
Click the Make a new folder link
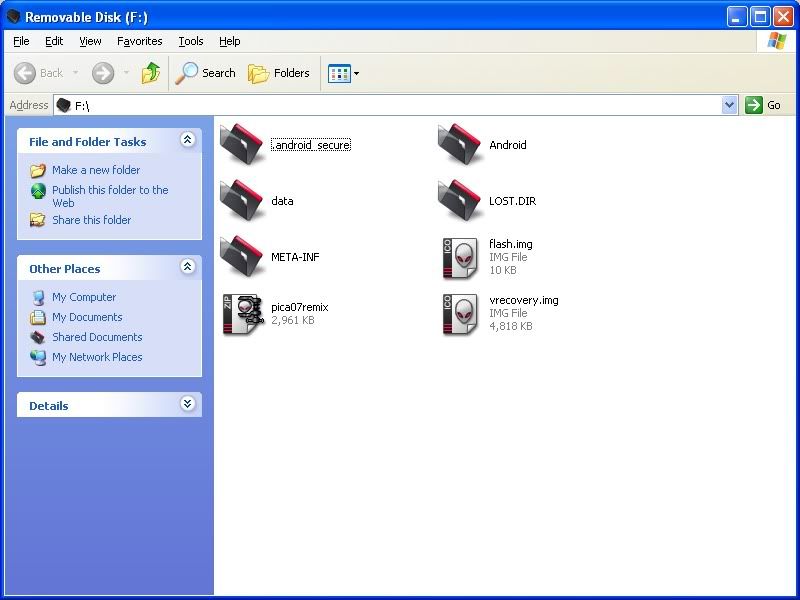tap(96, 170)
